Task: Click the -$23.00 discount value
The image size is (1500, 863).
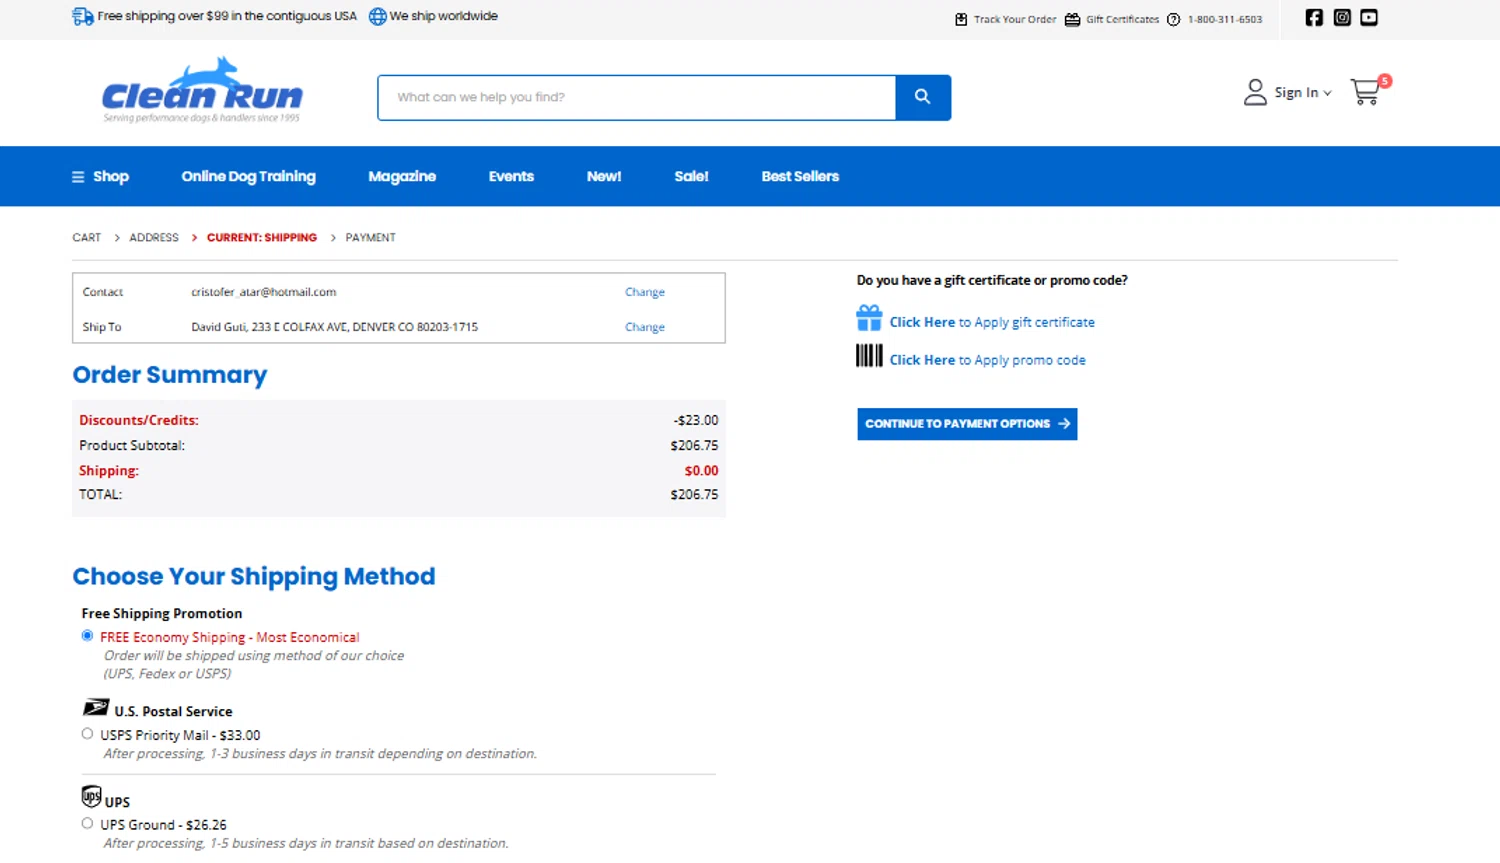Action: tap(696, 420)
